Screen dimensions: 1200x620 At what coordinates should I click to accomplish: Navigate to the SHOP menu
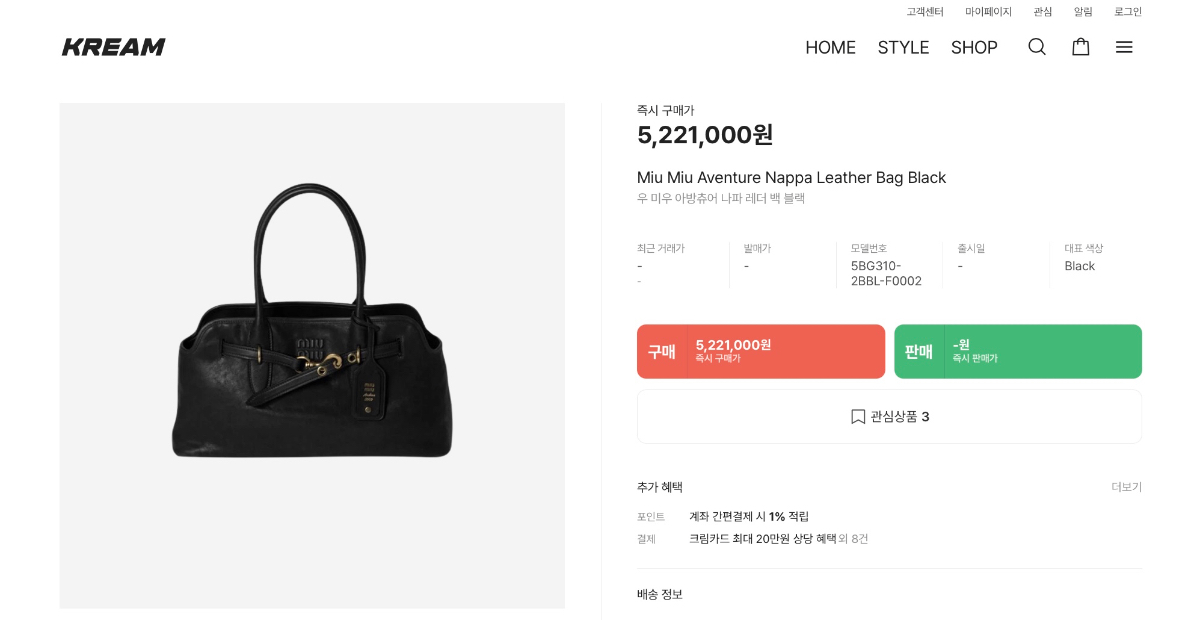coord(974,47)
